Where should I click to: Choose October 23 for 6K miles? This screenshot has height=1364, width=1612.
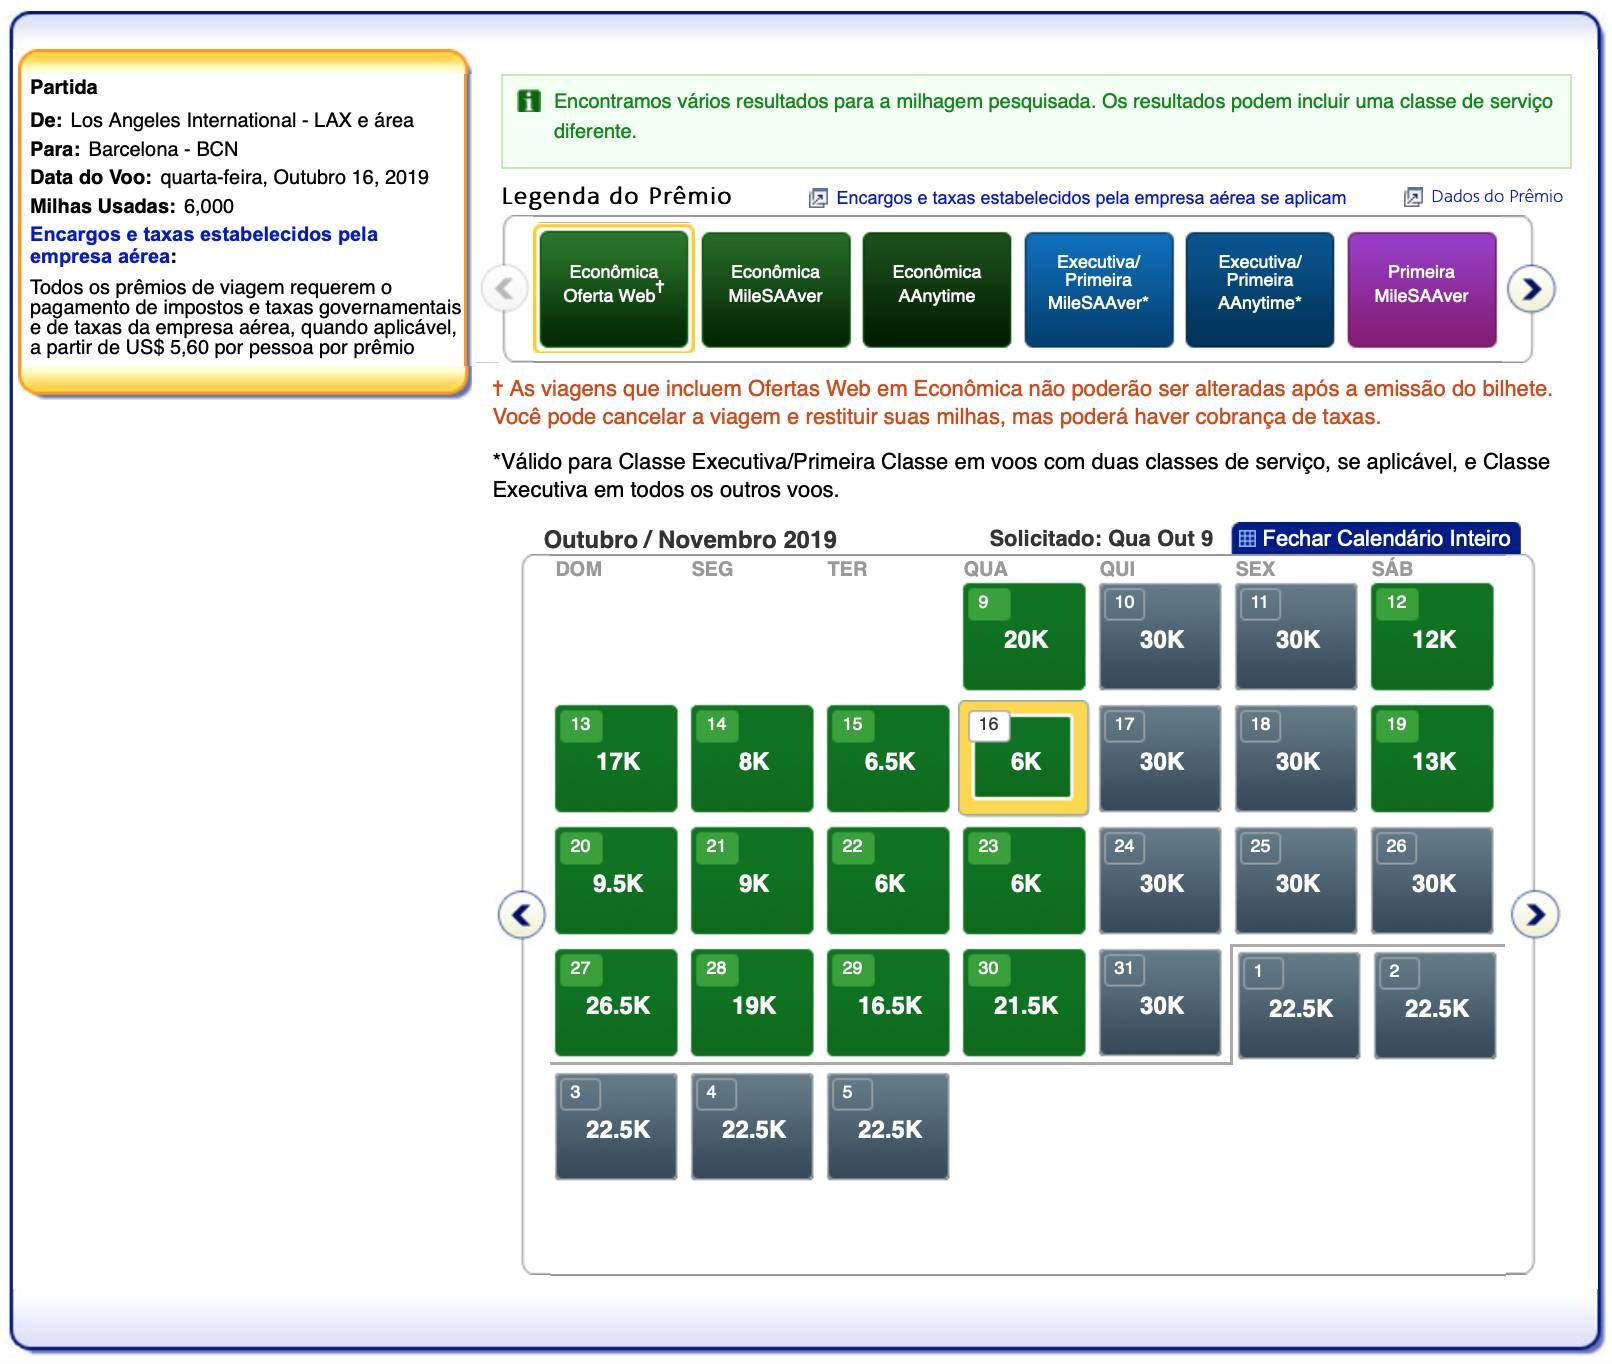[x=1024, y=881]
